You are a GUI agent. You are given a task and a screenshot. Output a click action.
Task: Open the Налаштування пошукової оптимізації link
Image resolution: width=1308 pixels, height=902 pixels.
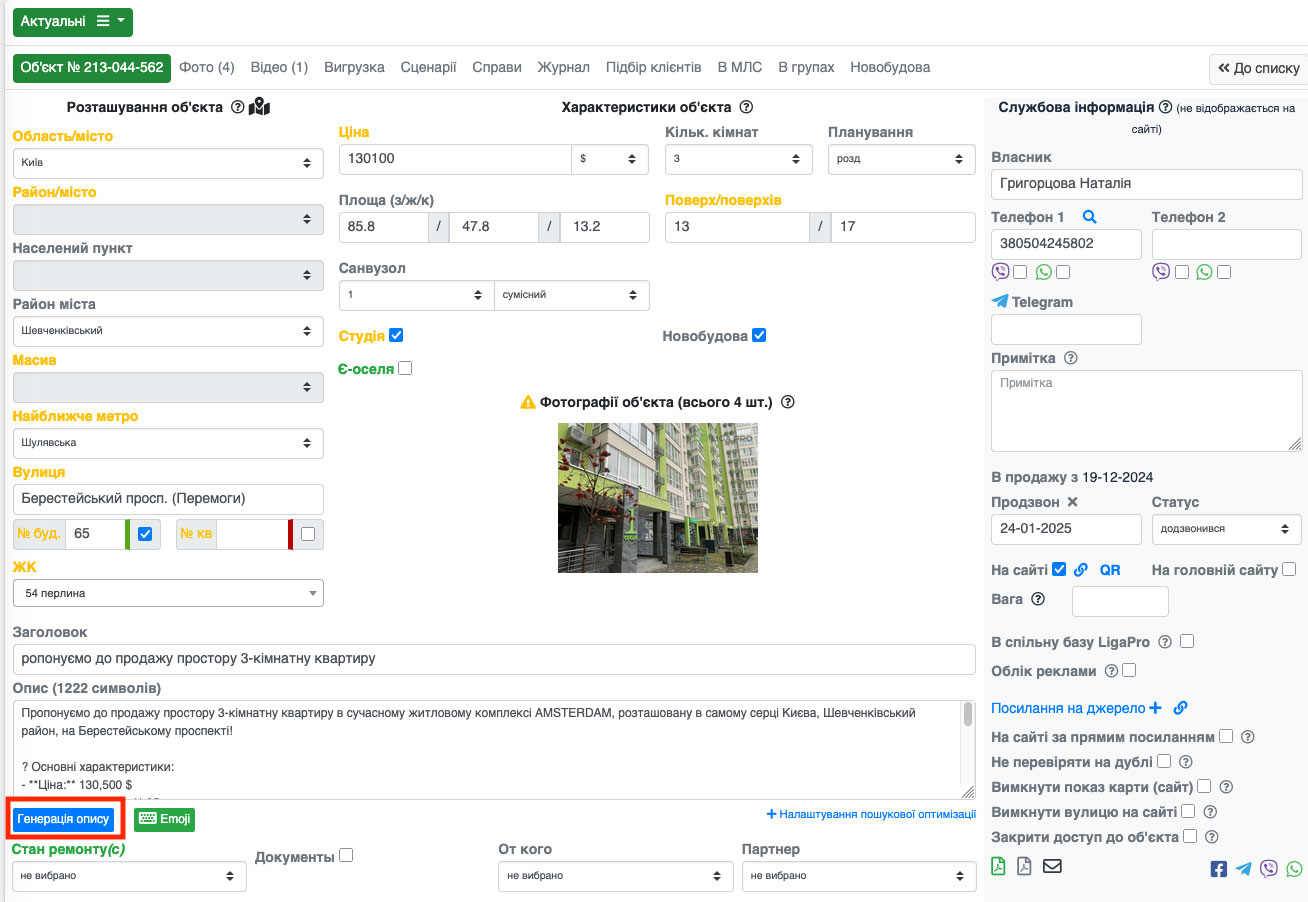[871, 814]
